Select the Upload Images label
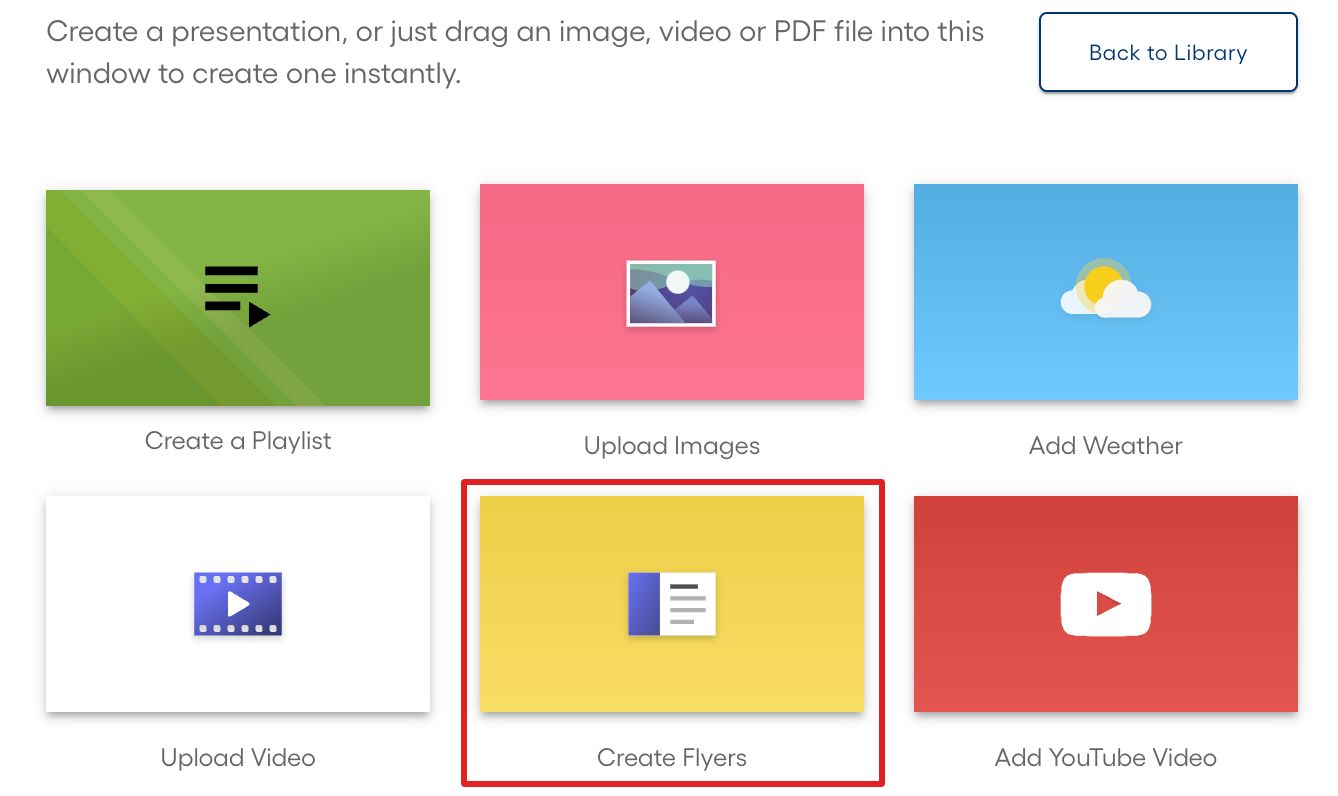Viewport: 1338px width, 796px height. [672, 446]
